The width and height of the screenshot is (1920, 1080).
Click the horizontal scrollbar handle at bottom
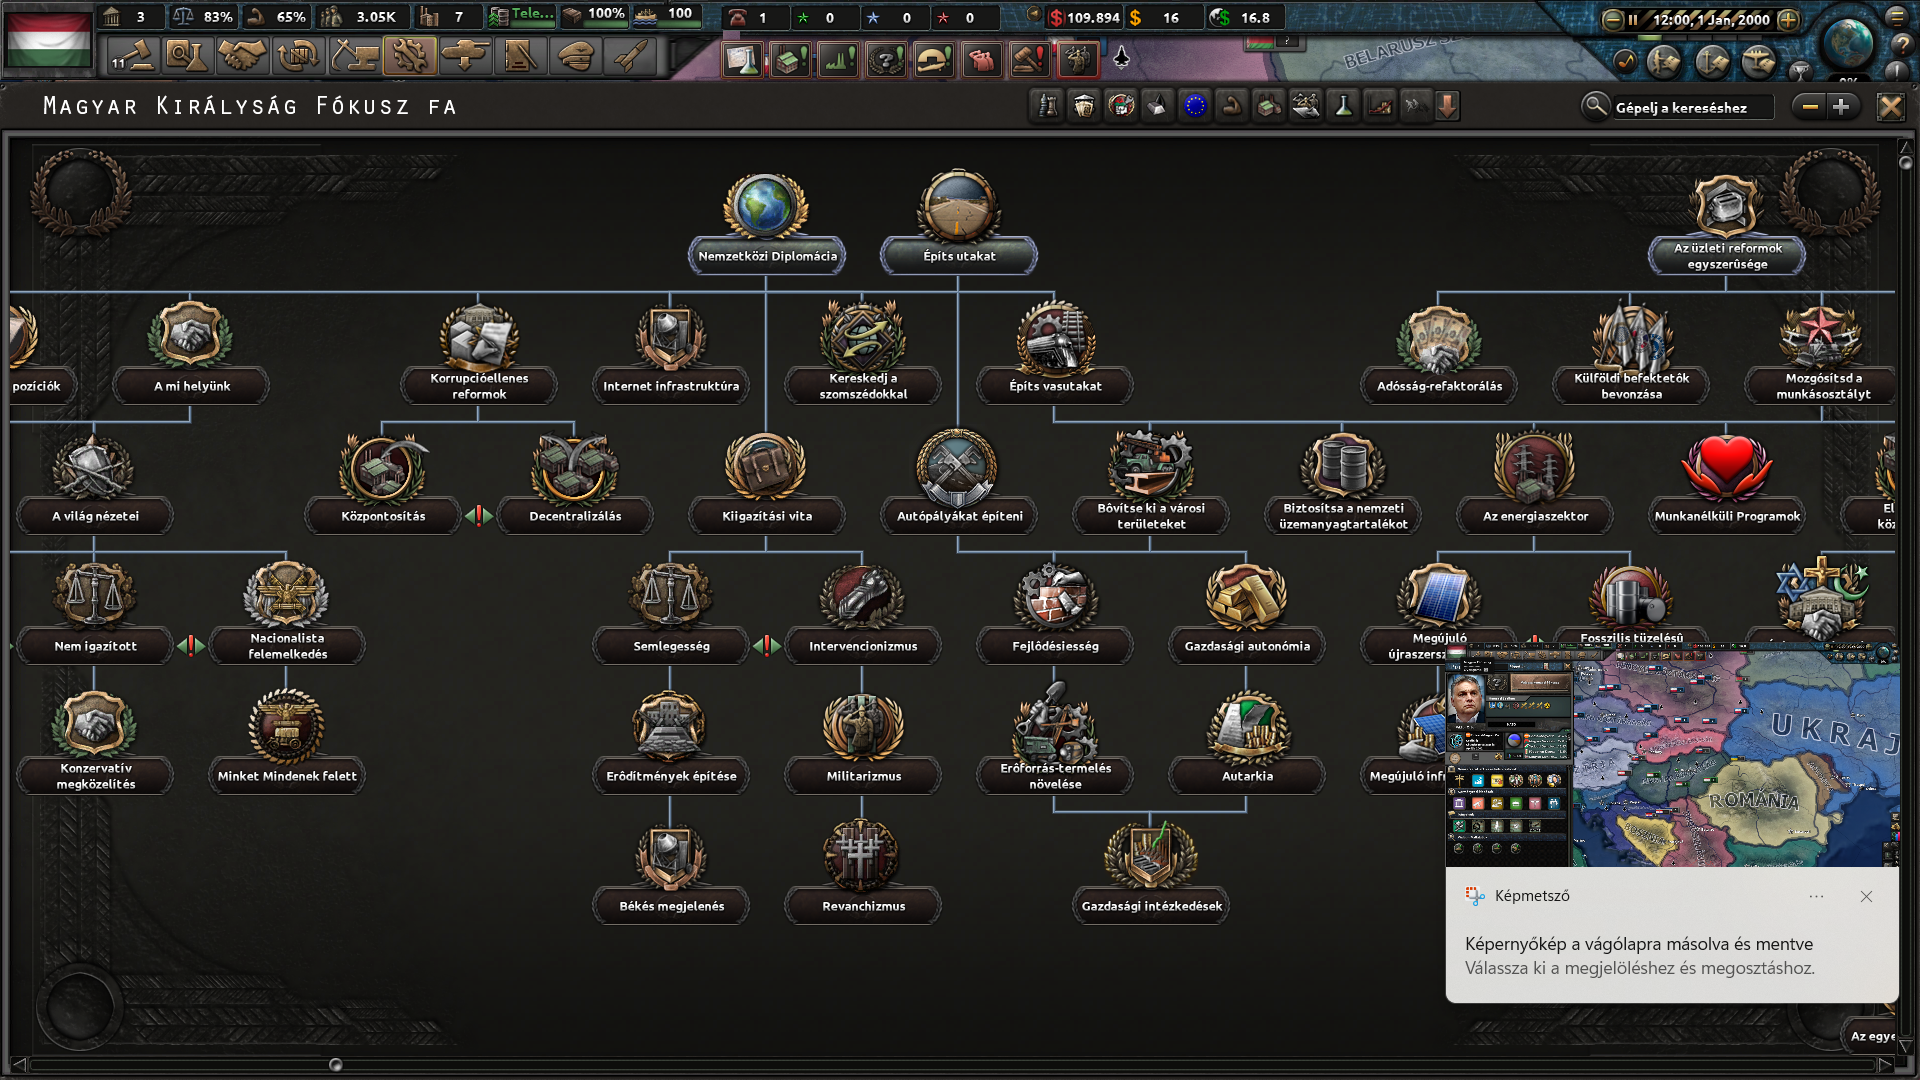click(336, 1065)
